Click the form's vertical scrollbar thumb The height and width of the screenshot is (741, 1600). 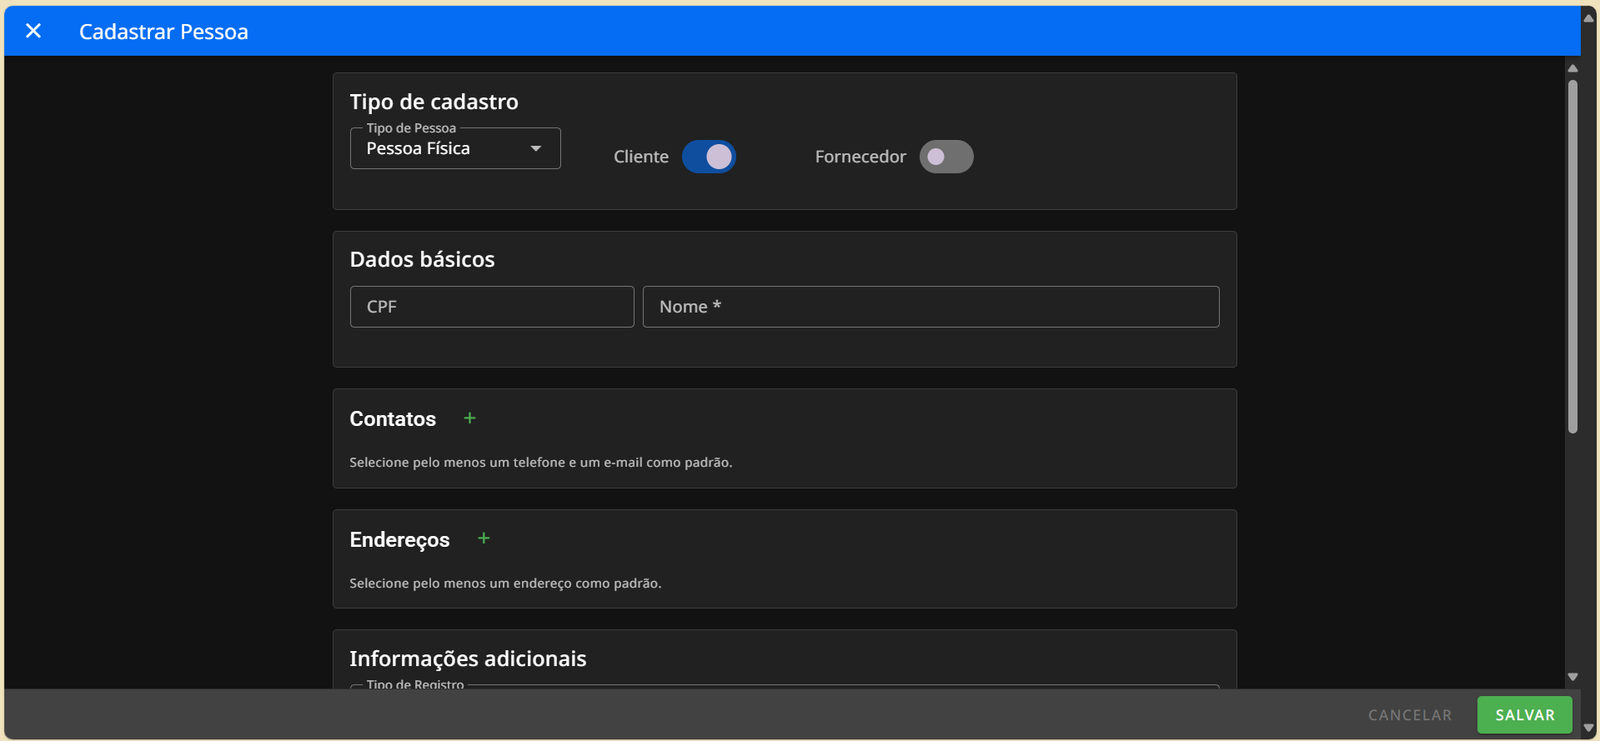point(1572,255)
